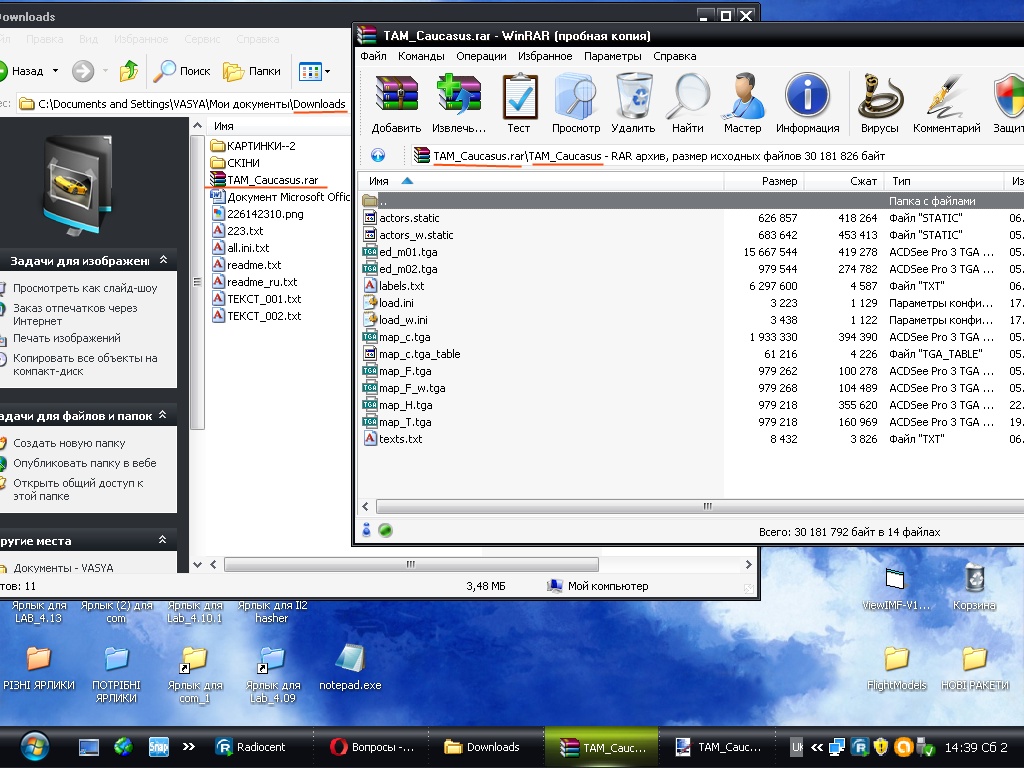Sort file list by Размер column header
The height and width of the screenshot is (768, 1024).
point(778,181)
